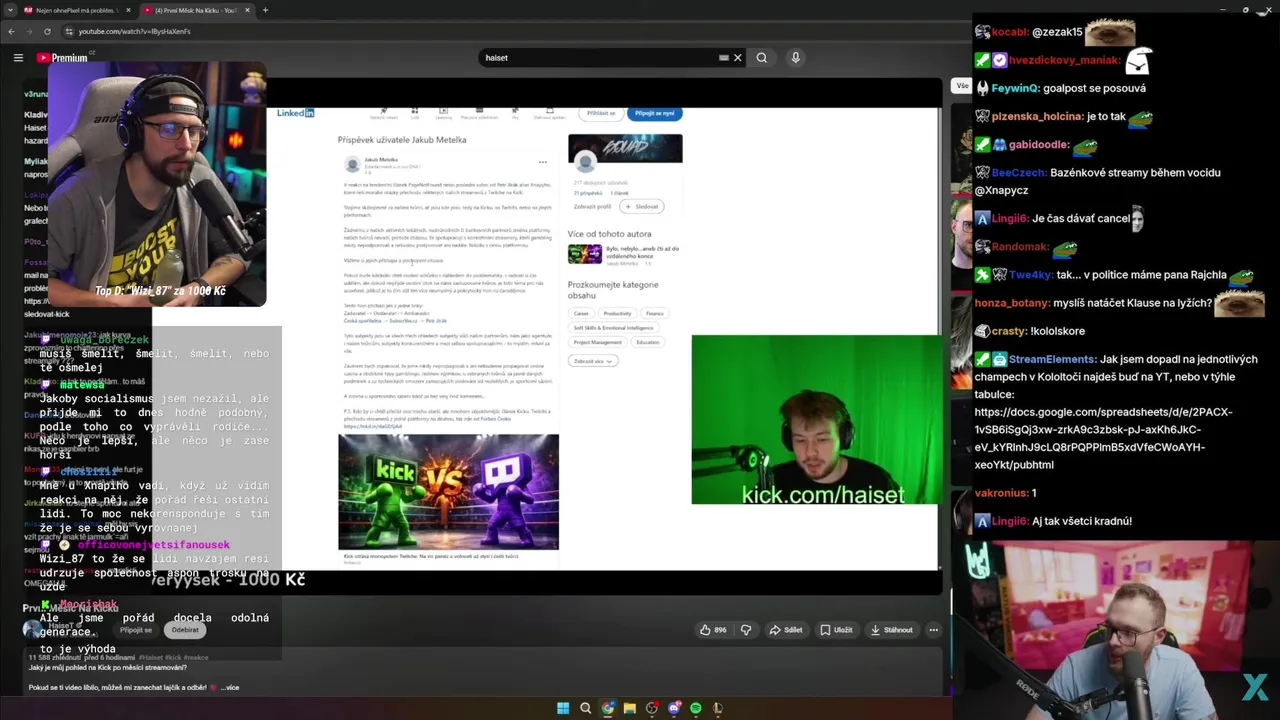Select the "První Měsíc Na Kicku" YouTube tab
The image size is (1280, 720).
pos(195,10)
